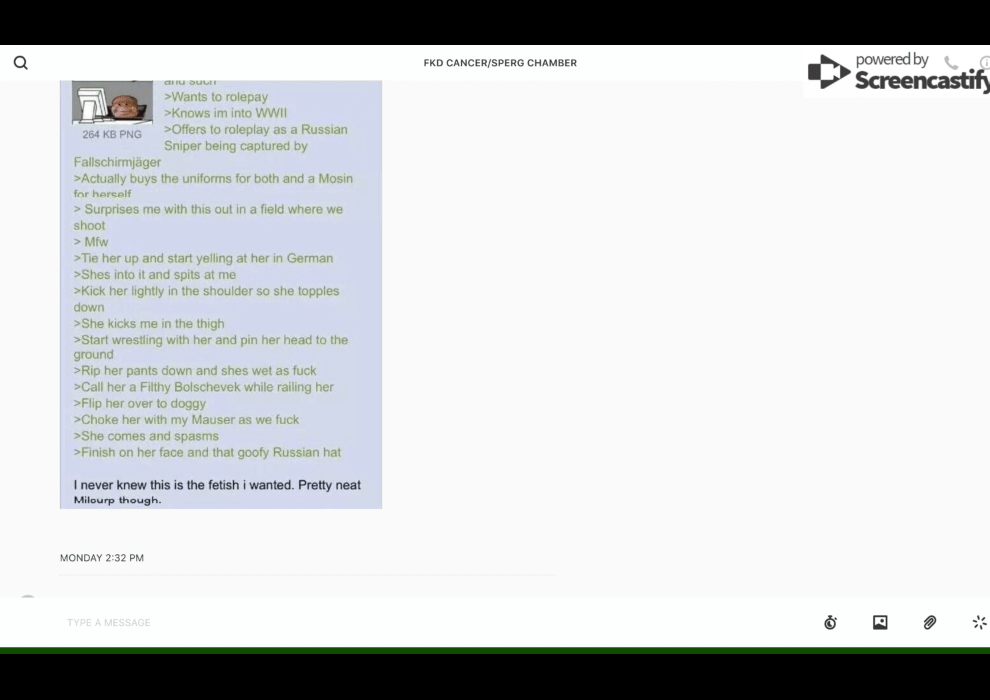
Task: Click the partially visible sender avatar above the input
Action: tap(28, 598)
